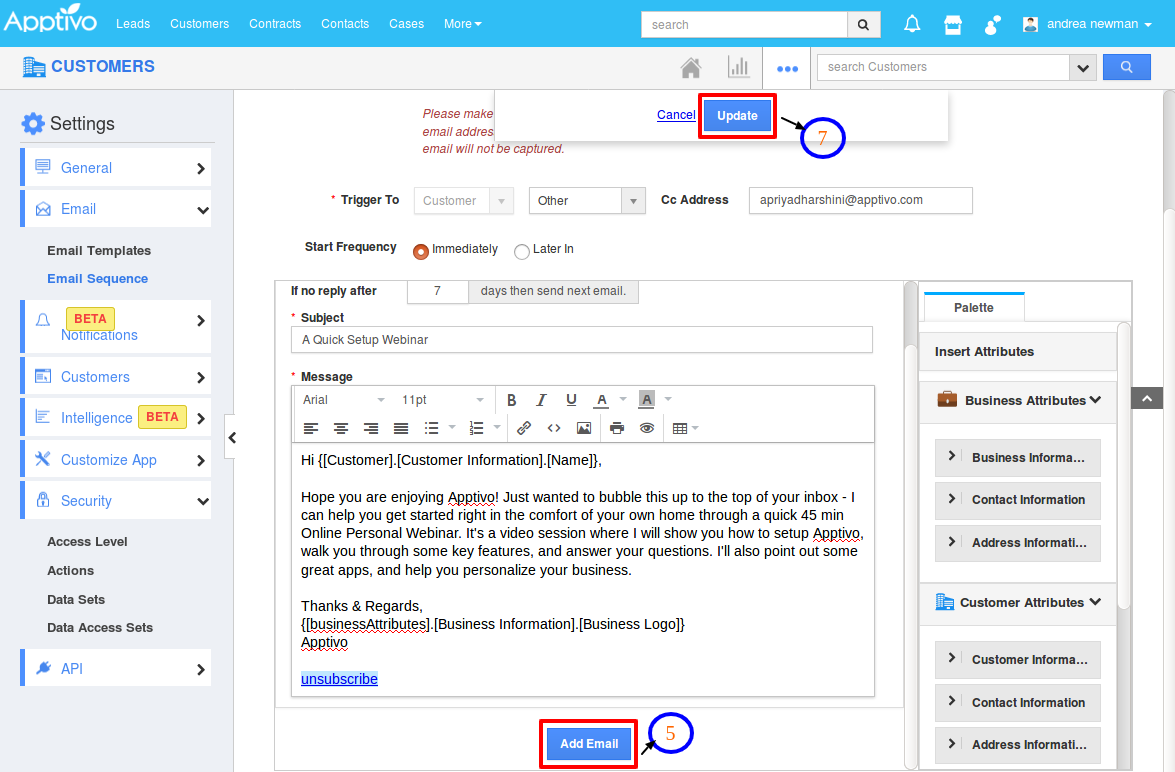Click the header search magnifier button
Viewport: 1175px width, 772px height.
pos(863,25)
